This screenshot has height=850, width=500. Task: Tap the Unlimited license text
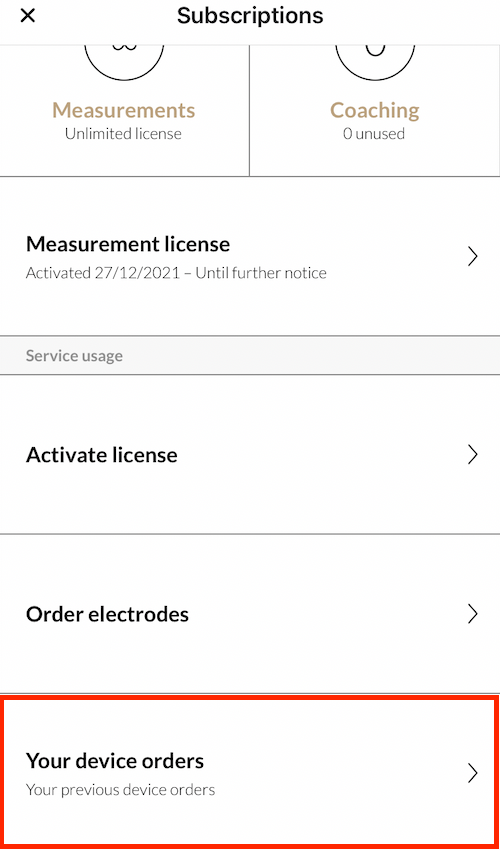[123, 134]
